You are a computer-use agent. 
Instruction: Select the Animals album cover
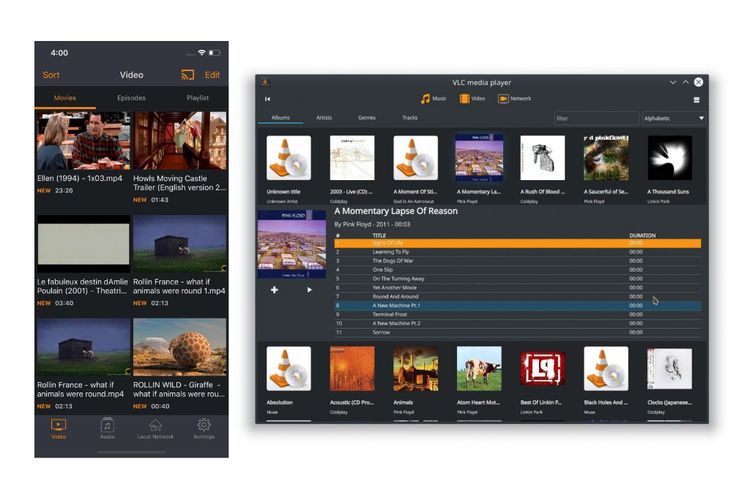[415, 368]
